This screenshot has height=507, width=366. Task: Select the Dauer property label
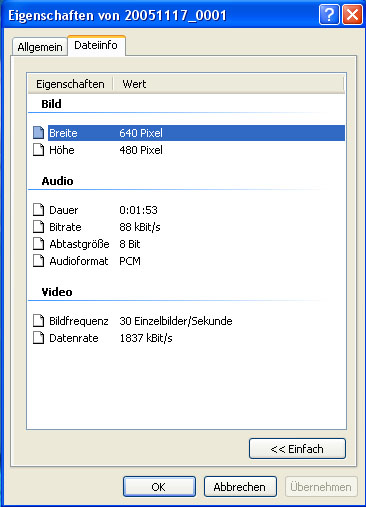point(64,210)
